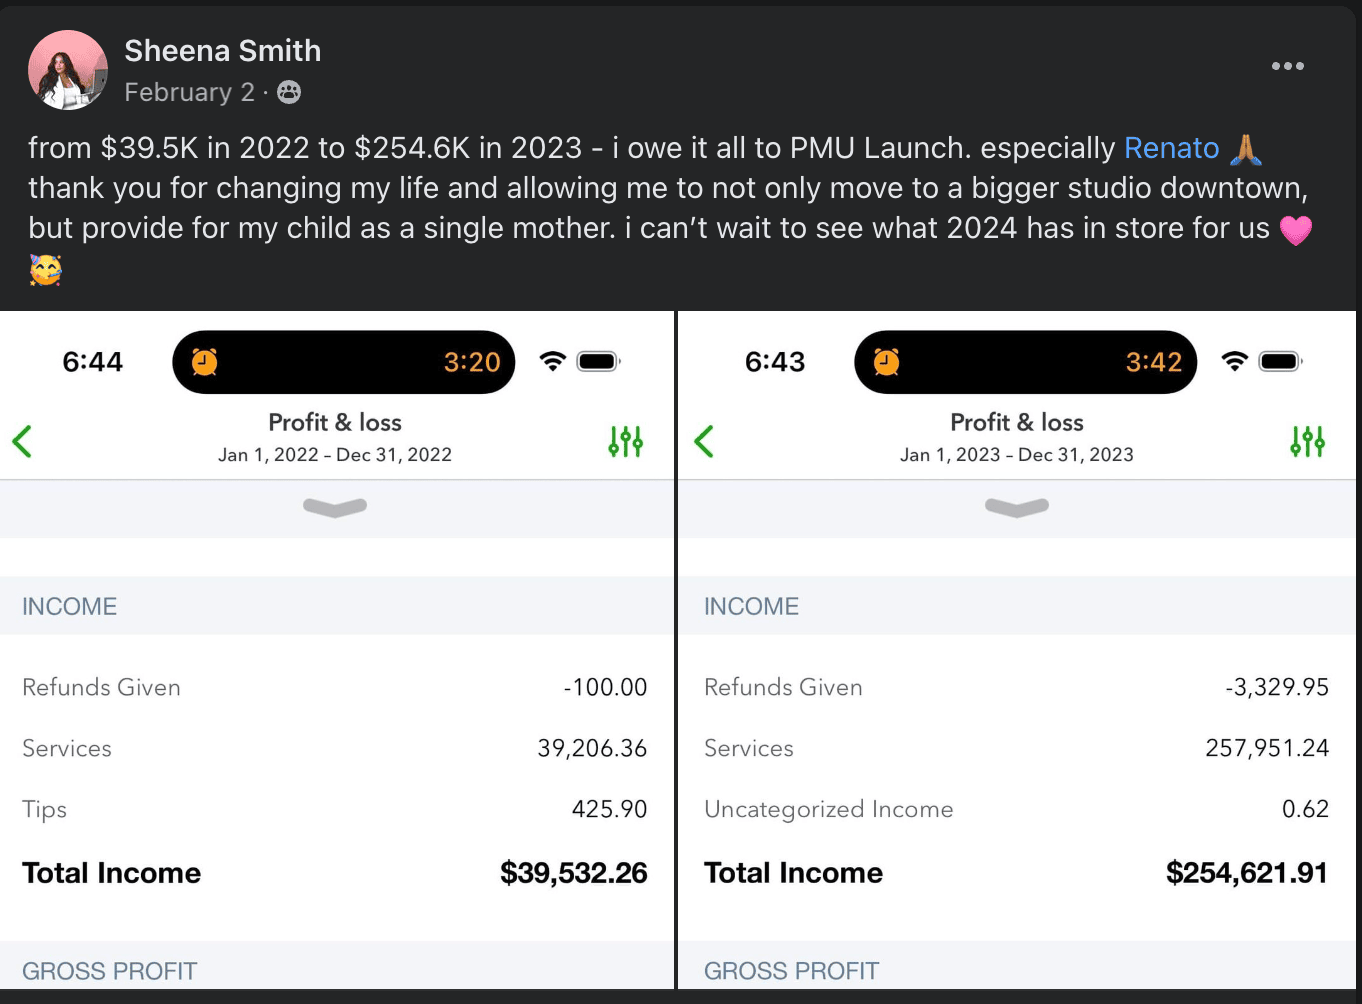
Task: Open the Renato tagged profile link
Action: [x=1171, y=148]
